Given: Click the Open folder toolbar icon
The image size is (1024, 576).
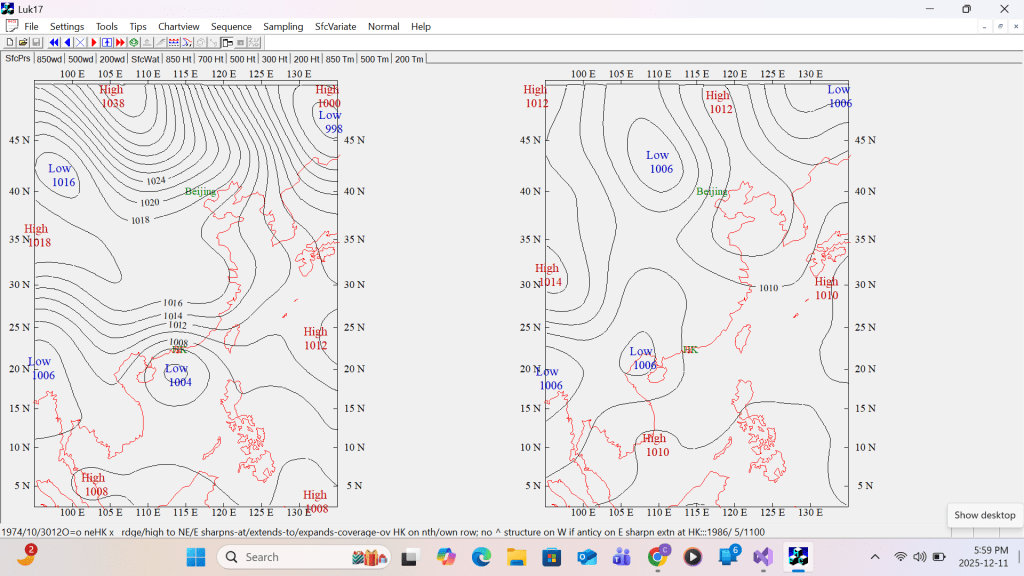Looking at the screenshot, I should [23, 43].
